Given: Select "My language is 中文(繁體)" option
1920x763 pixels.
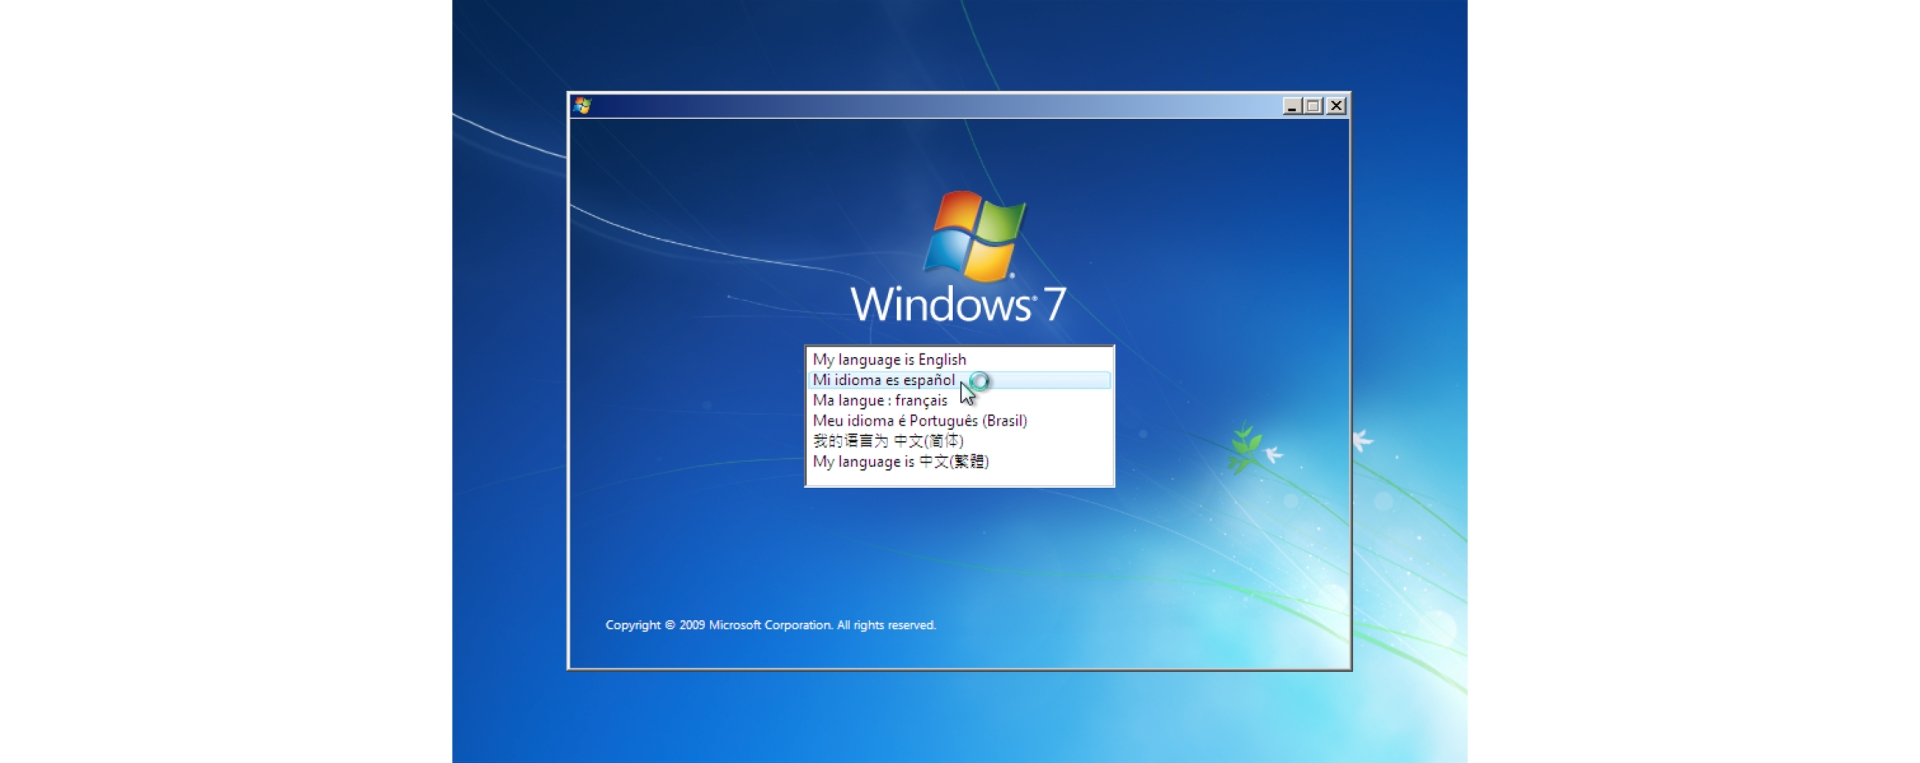Looking at the screenshot, I should 900,462.
